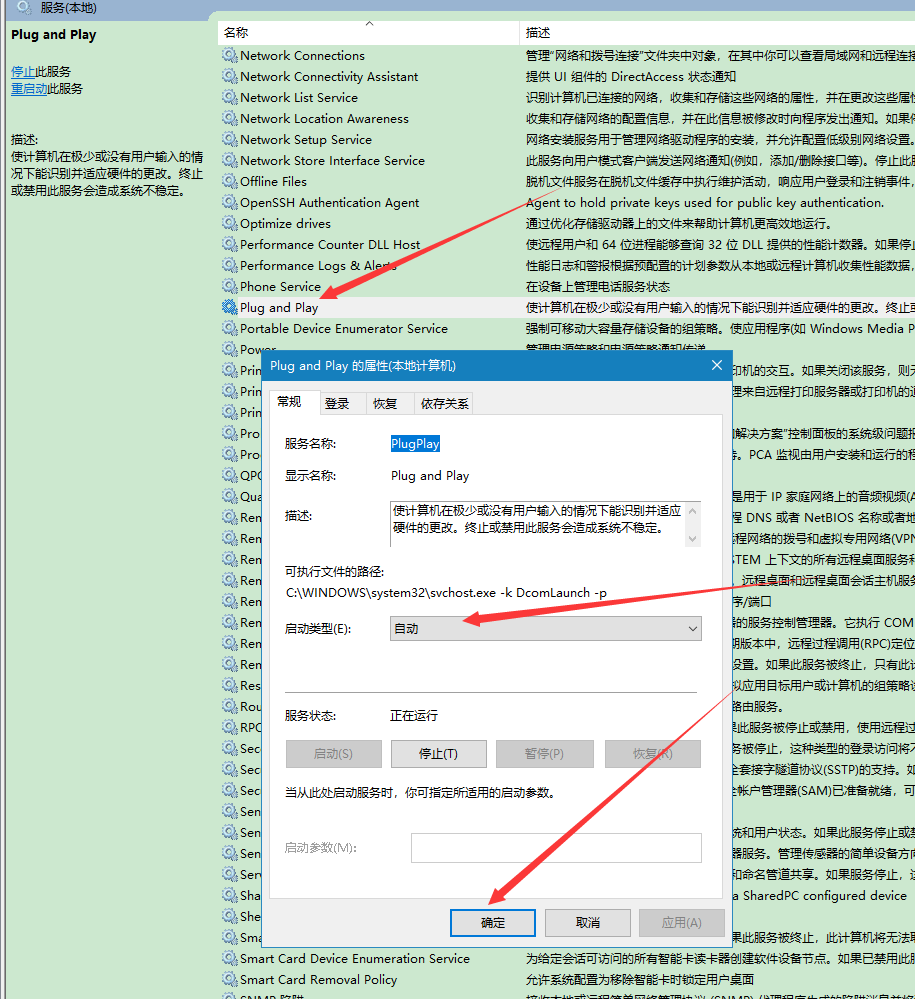Click the OpenSSH Authentication Agent service icon
This screenshot has width=915, height=999.
coord(229,203)
